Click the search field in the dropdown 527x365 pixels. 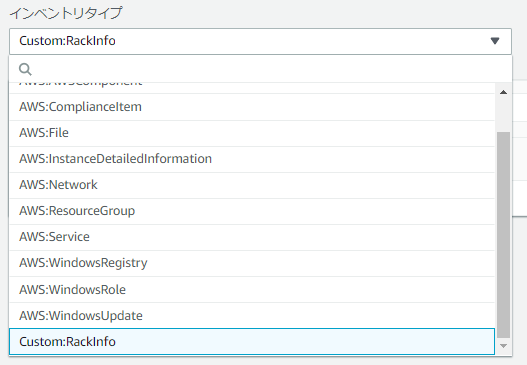point(260,69)
